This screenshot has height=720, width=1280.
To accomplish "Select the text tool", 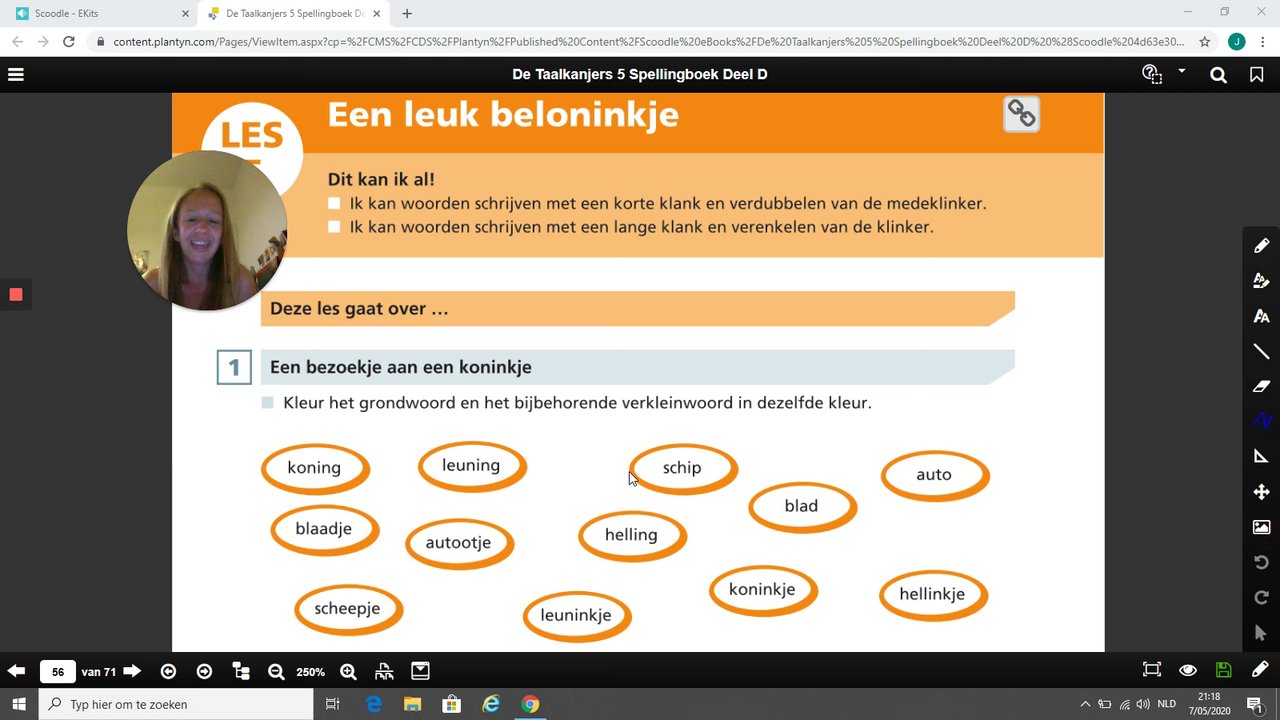I will click(1261, 316).
